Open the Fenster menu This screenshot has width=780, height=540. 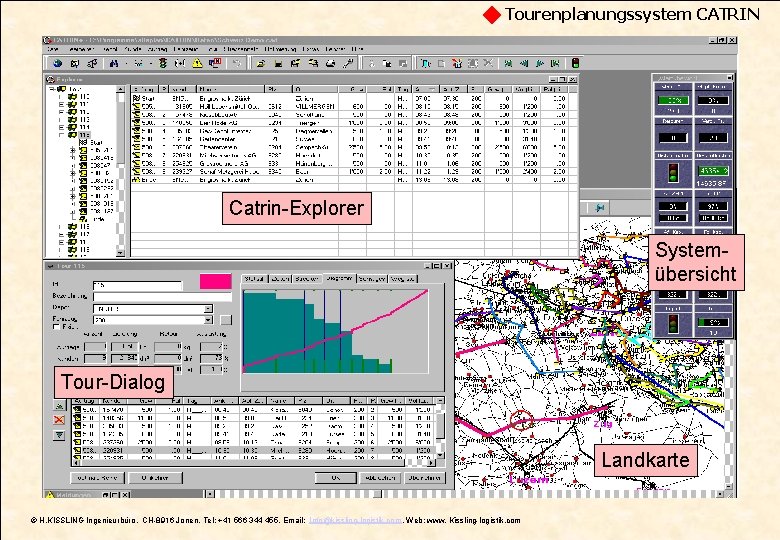pyautogui.click(x=335, y=49)
